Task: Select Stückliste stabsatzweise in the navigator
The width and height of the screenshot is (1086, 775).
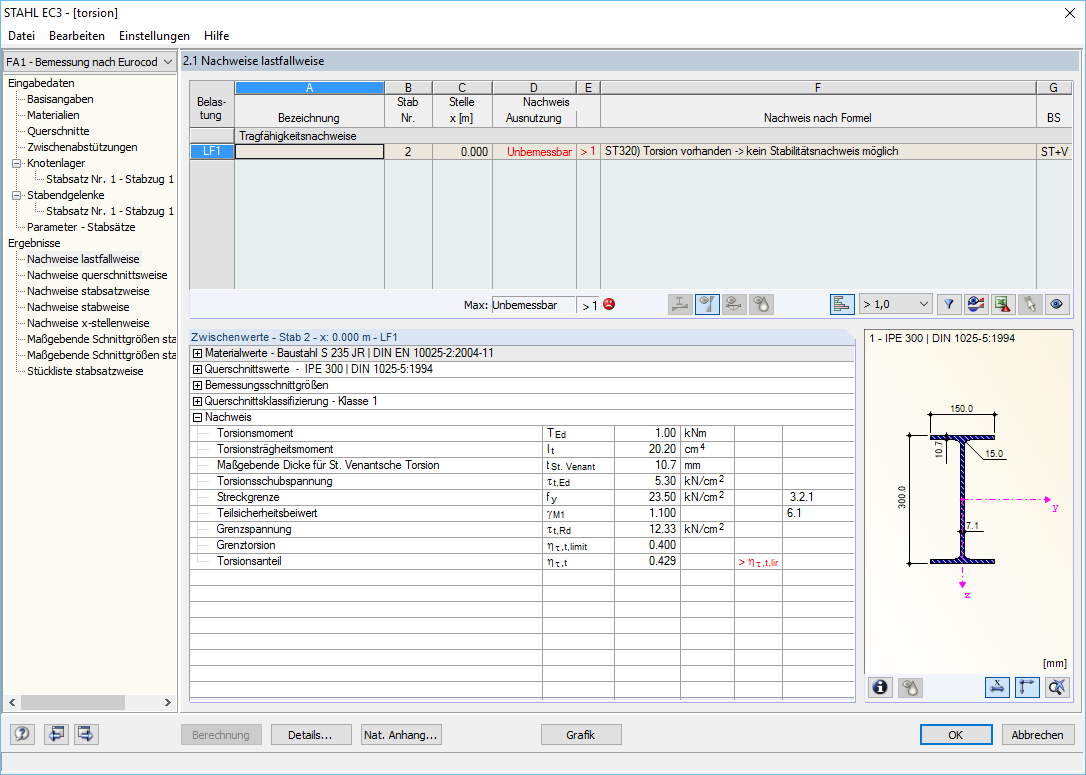Action: click(85, 371)
